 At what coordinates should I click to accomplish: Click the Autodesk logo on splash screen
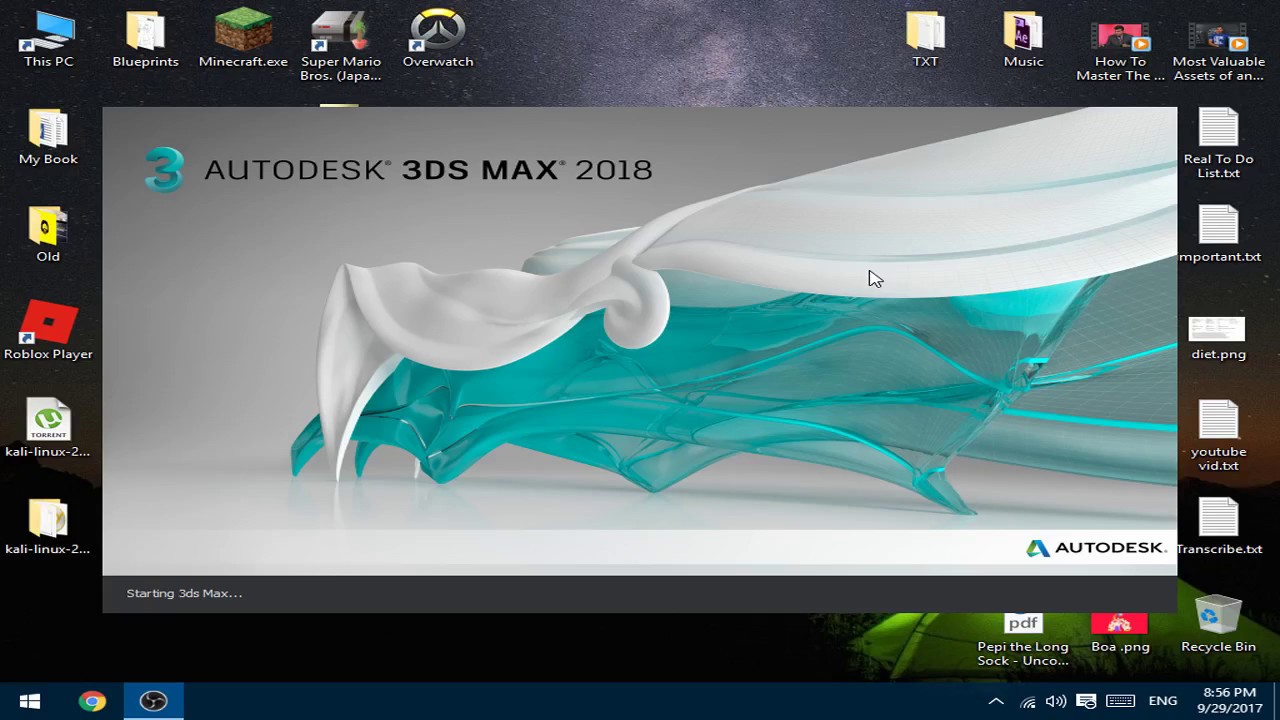point(1096,548)
